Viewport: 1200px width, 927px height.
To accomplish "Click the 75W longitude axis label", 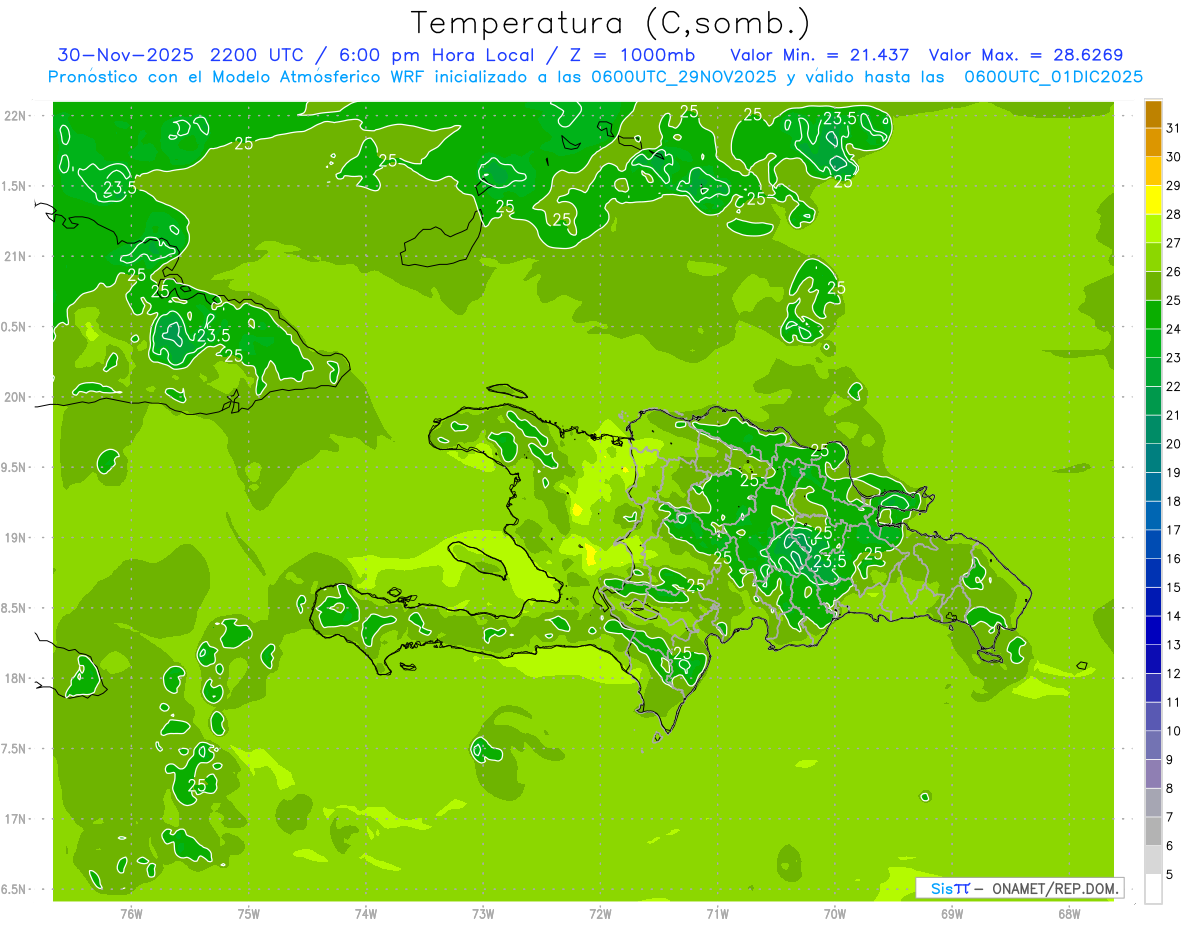I will pyautogui.click(x=249, y=913).
